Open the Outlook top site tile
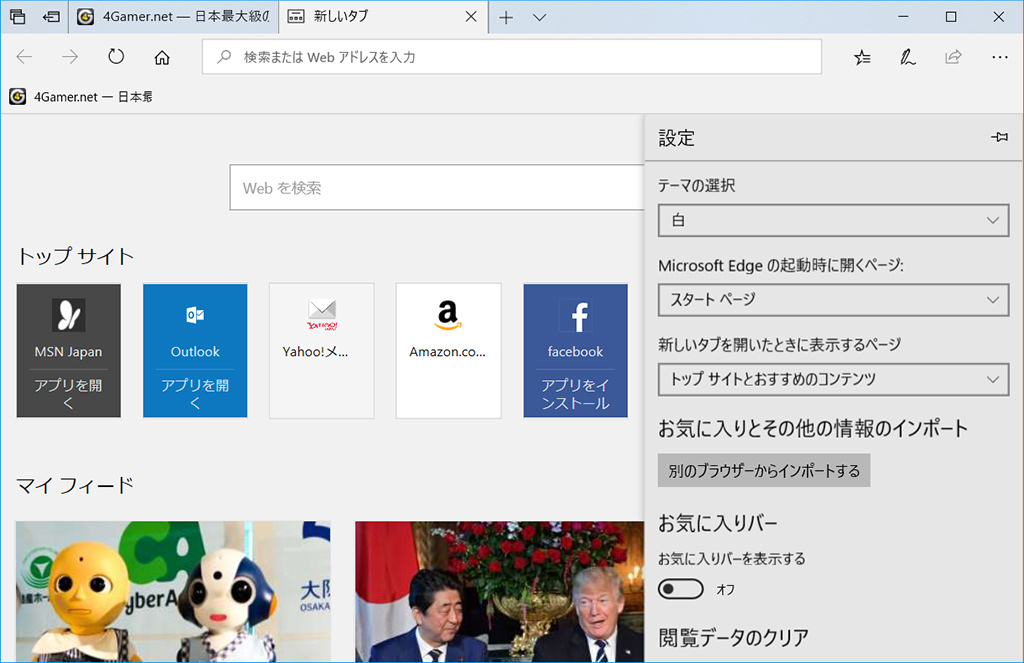Image resolution: width=1024 pixels, height=663 pixels. (195, 350)
